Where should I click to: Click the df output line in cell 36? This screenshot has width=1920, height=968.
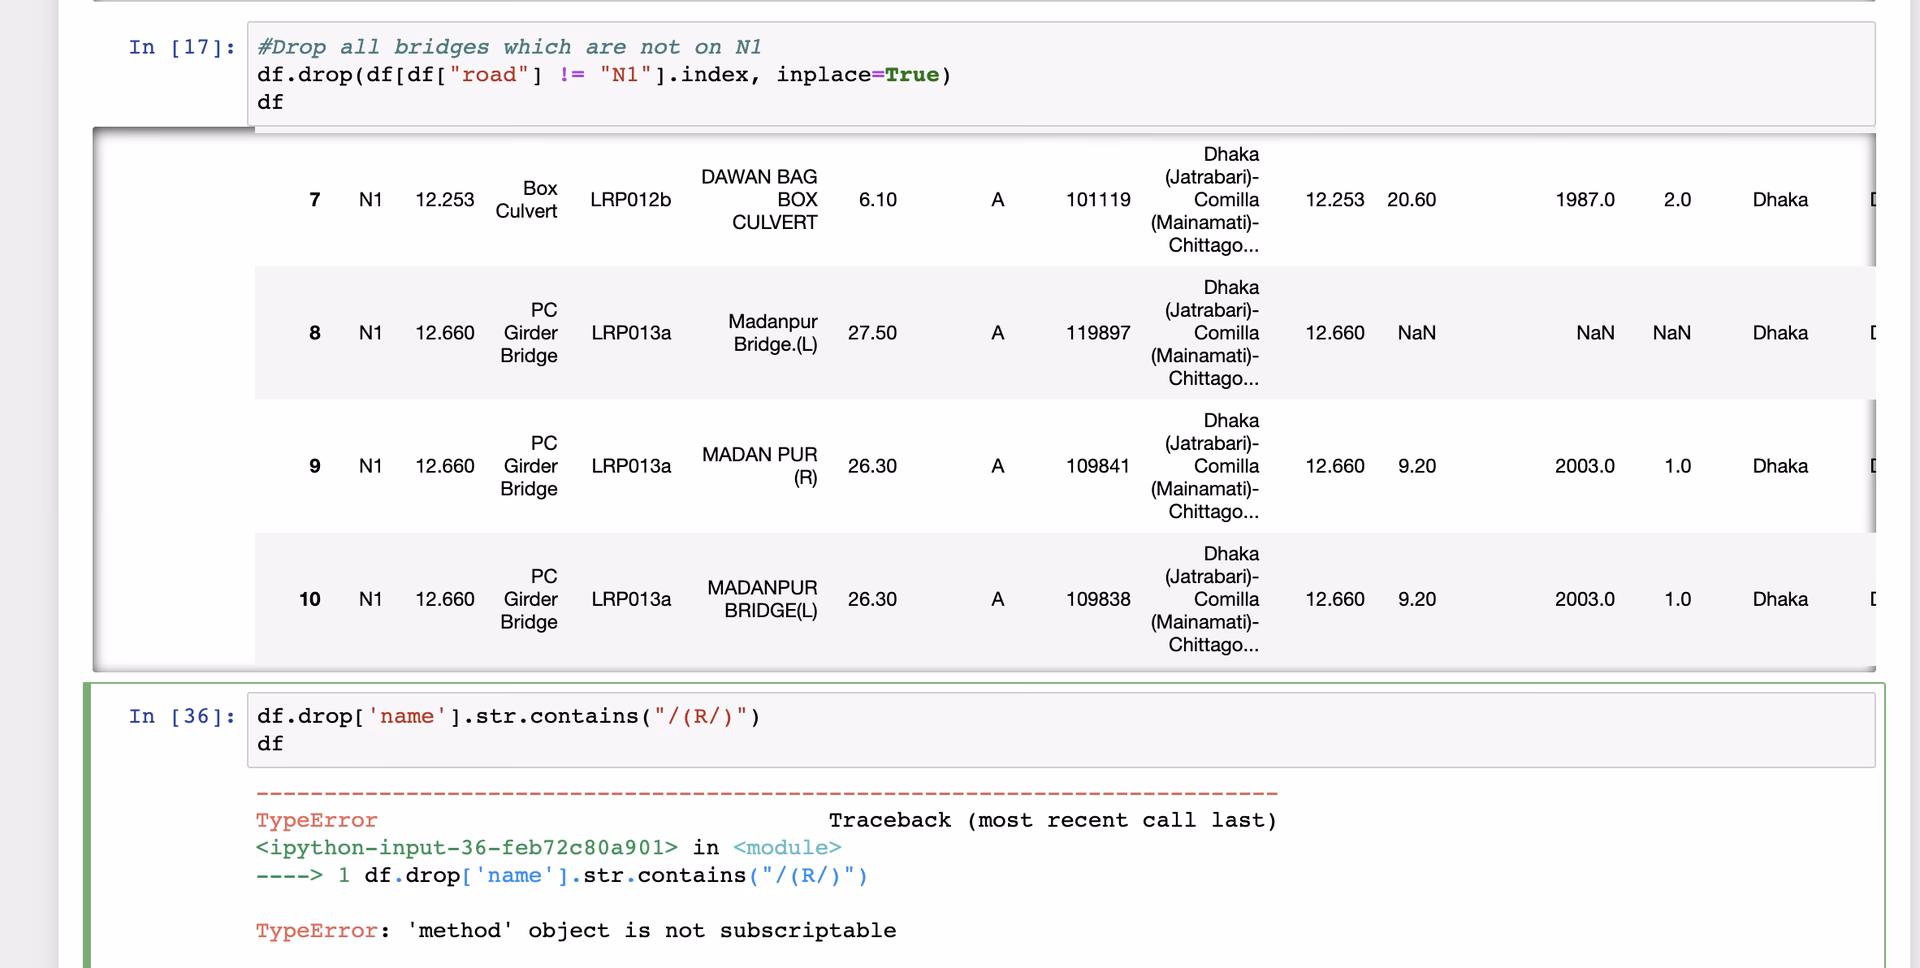(269, 743)
